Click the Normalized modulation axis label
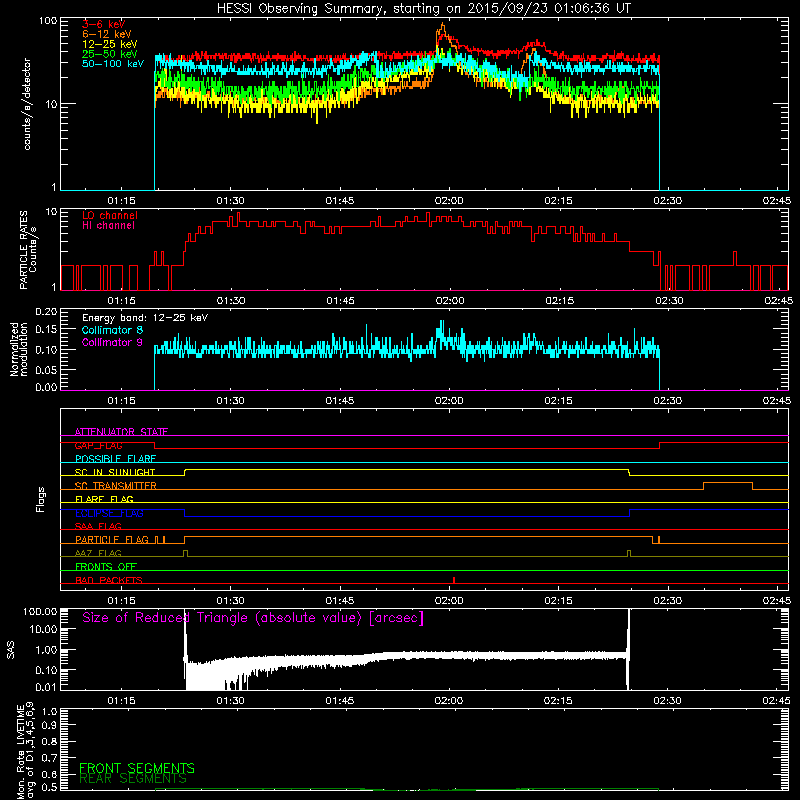This screenshot has width=800, height=800. click(19, 349)
